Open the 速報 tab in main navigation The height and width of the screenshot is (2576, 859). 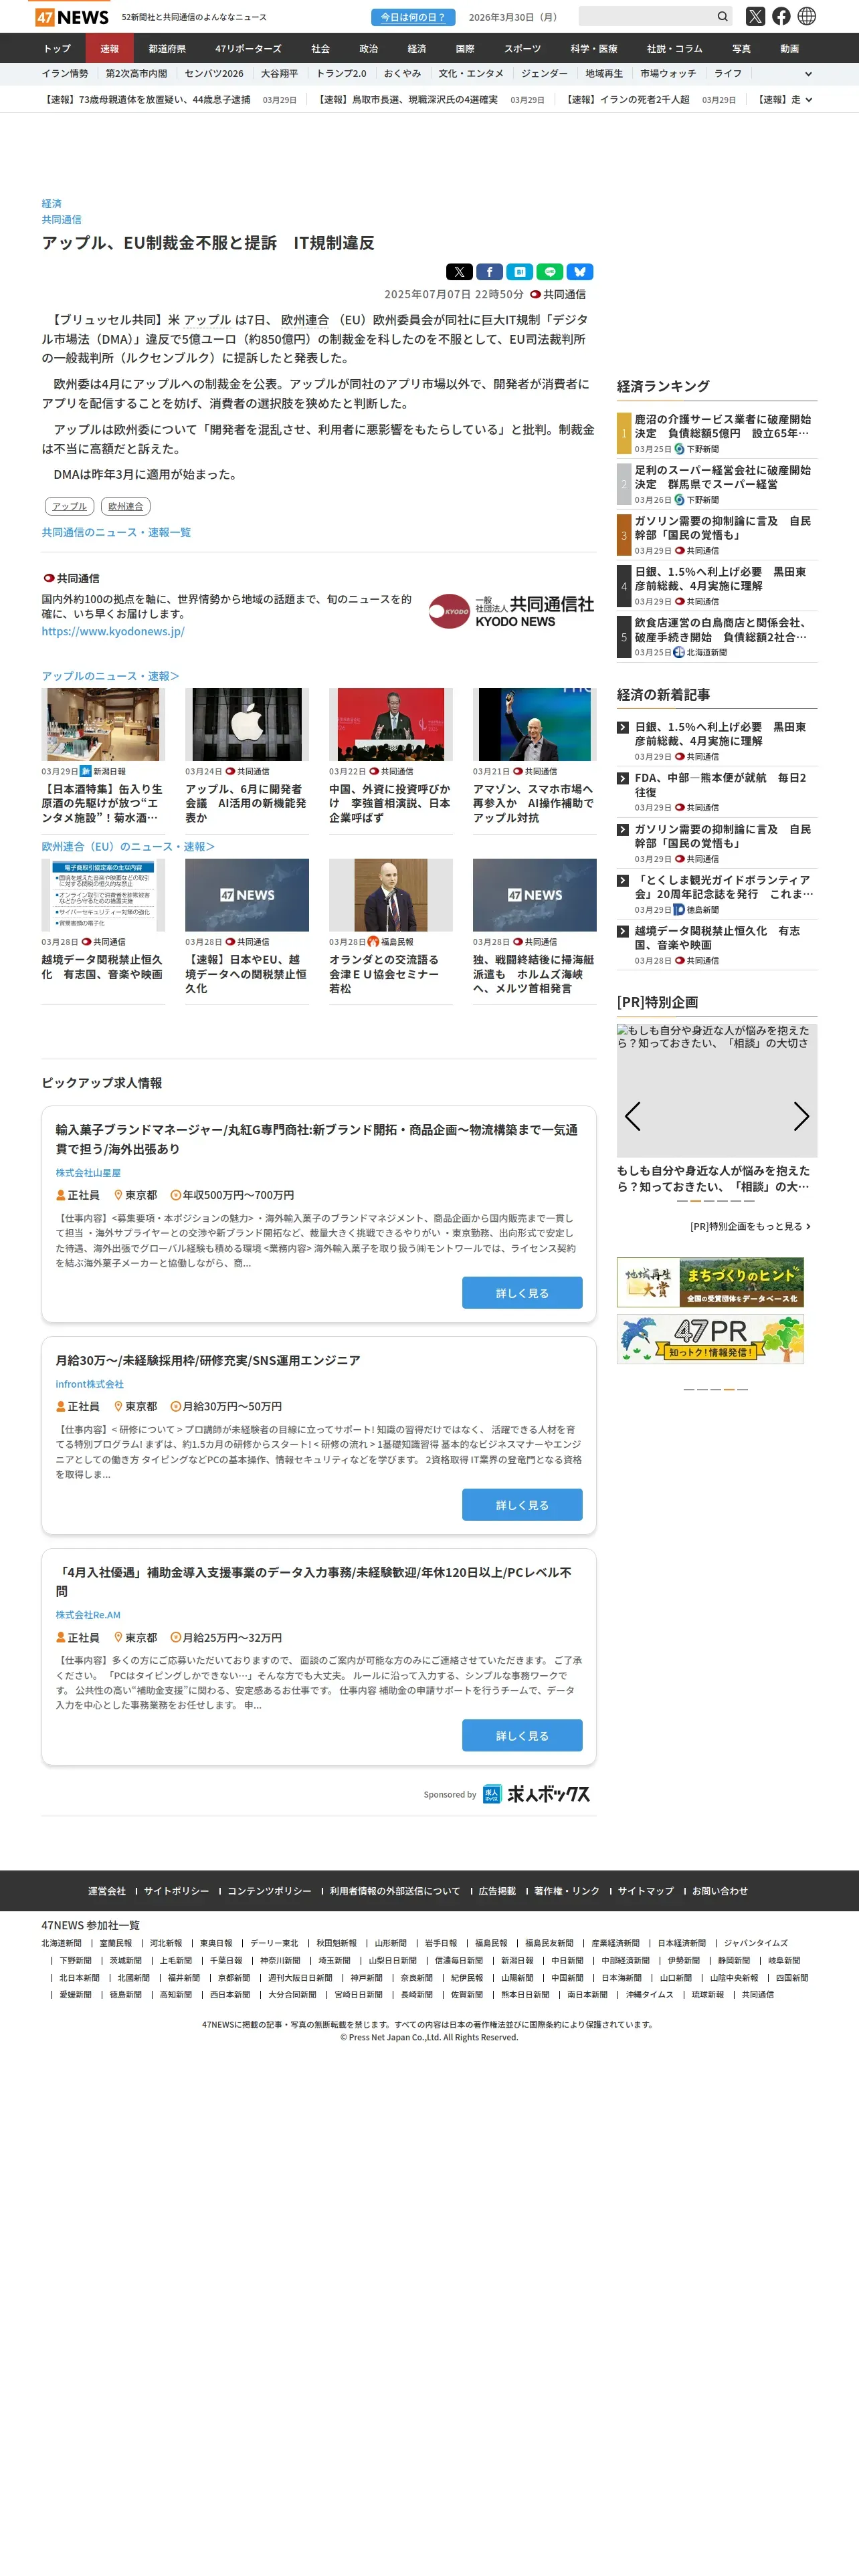pyautogui.click(x=110, y=48)
